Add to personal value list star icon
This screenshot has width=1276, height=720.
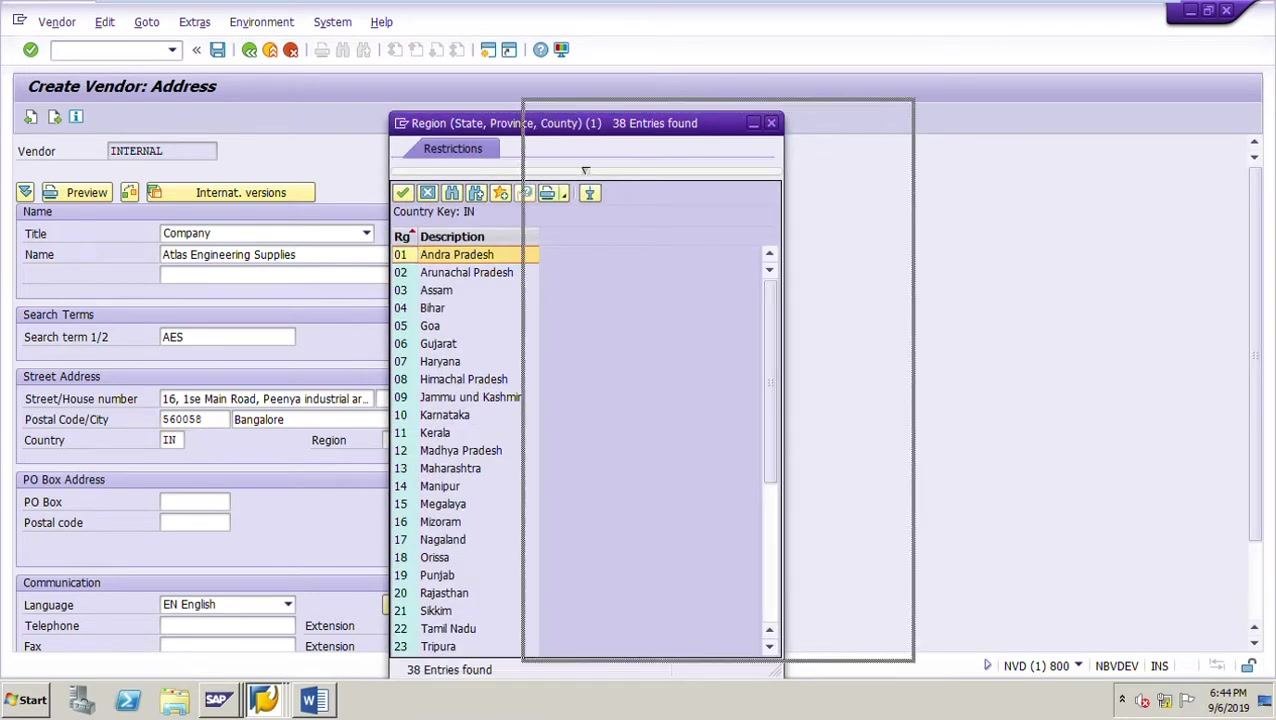(x=500, y=193)
